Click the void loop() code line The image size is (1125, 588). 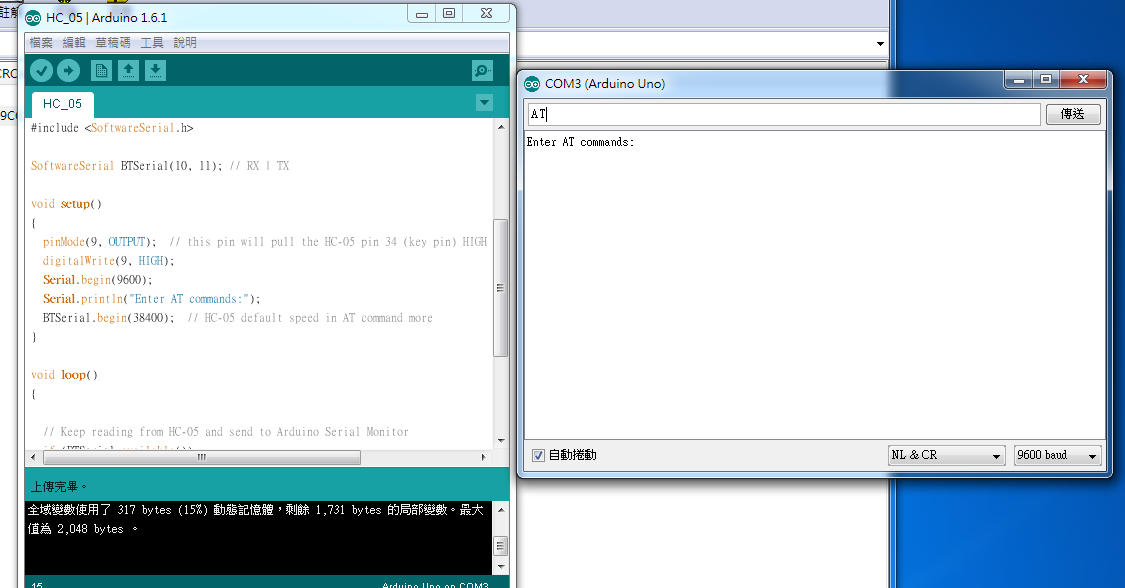click(x=64, y=375)
